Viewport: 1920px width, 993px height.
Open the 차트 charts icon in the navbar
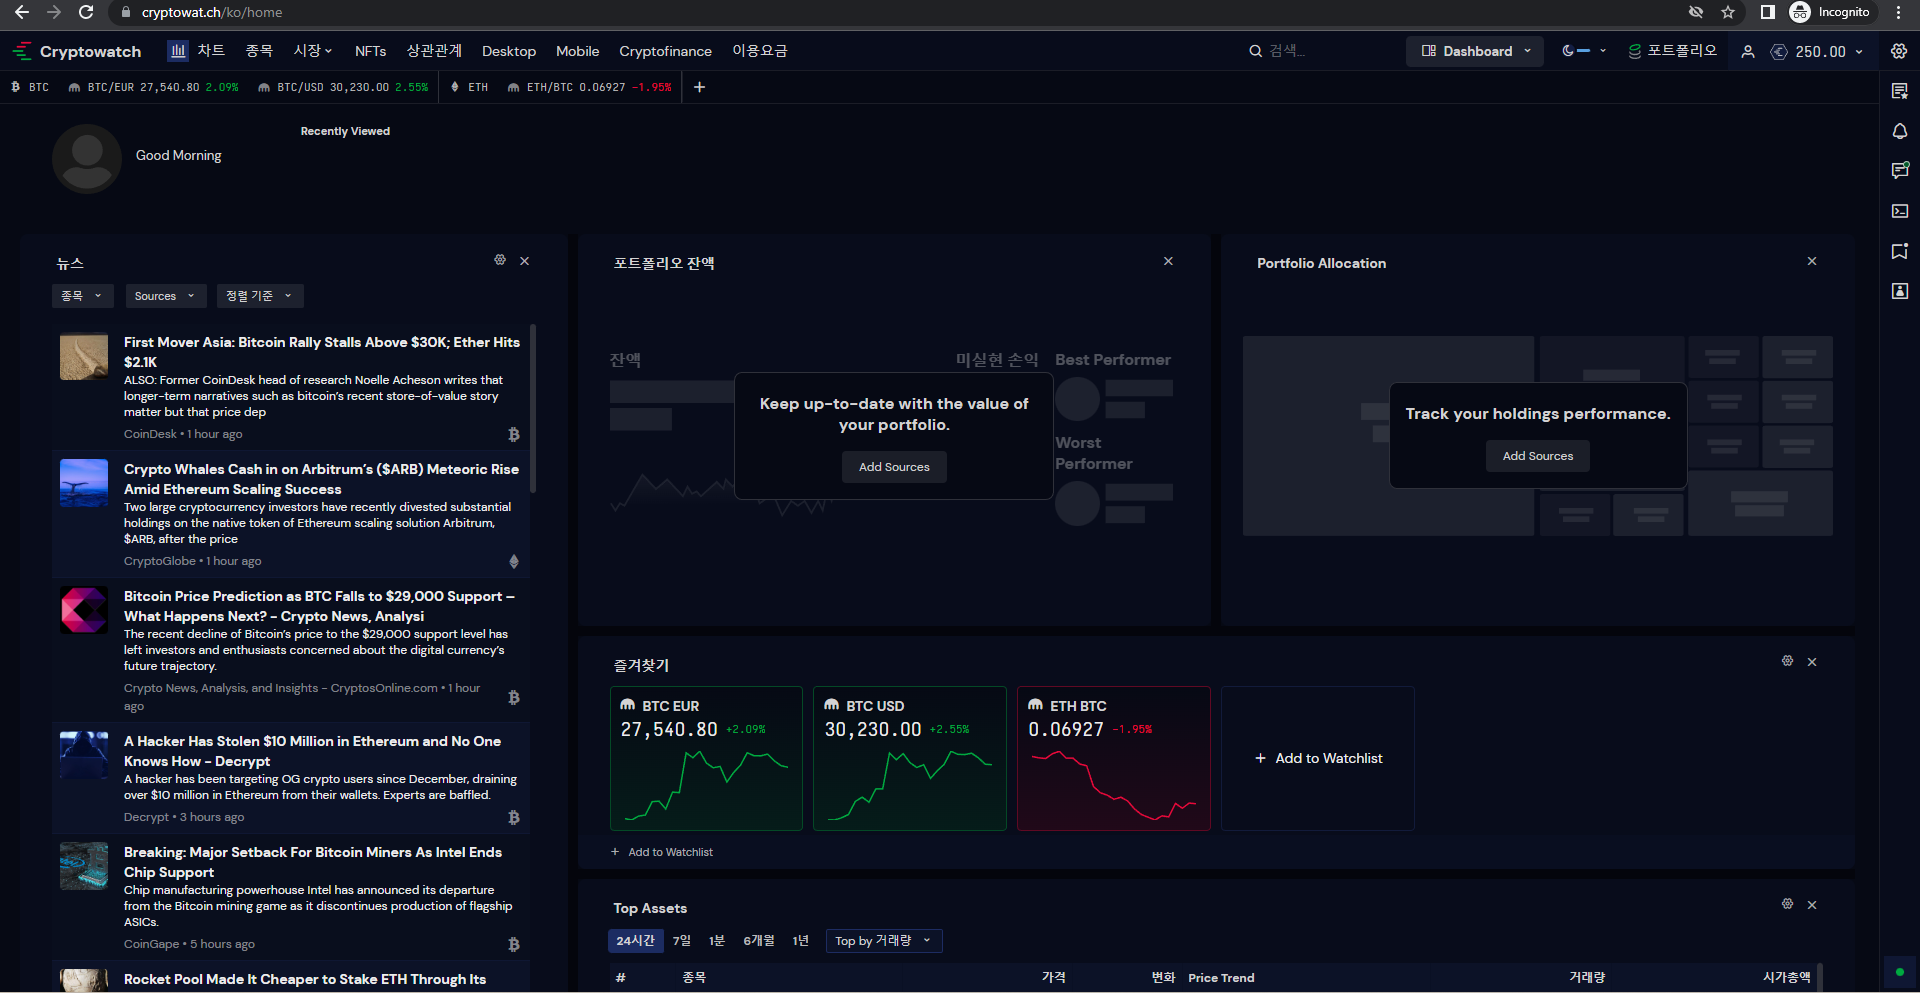(x=178, y=51)
